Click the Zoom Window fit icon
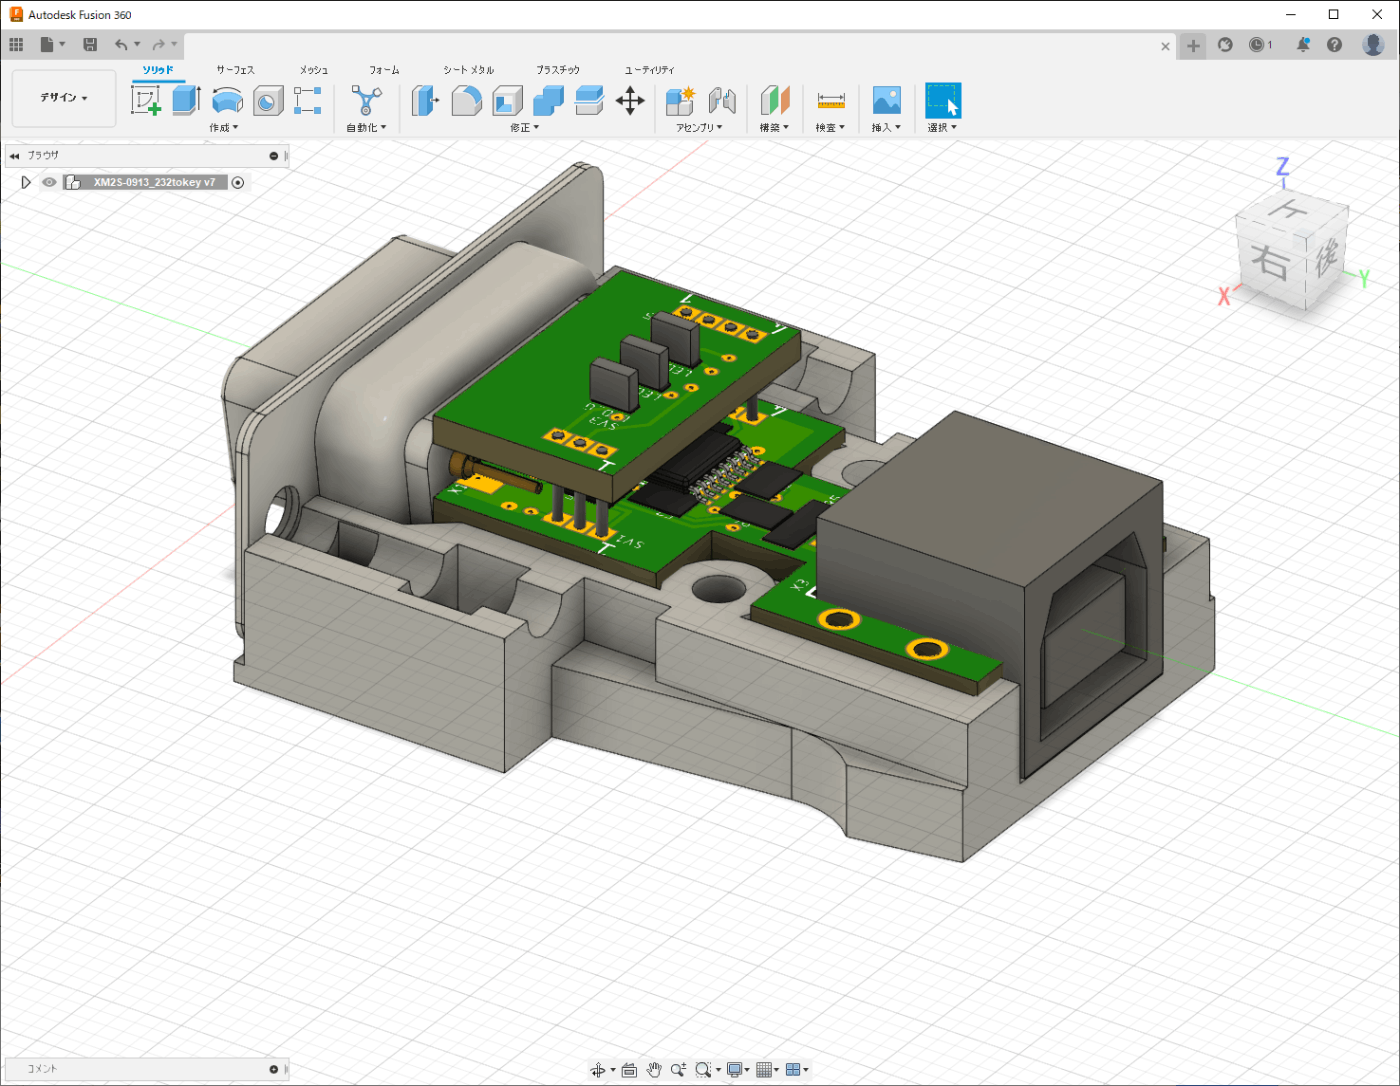Screen dimensions: 1400x1086 pyautogui.click(x=703, y=1070)
